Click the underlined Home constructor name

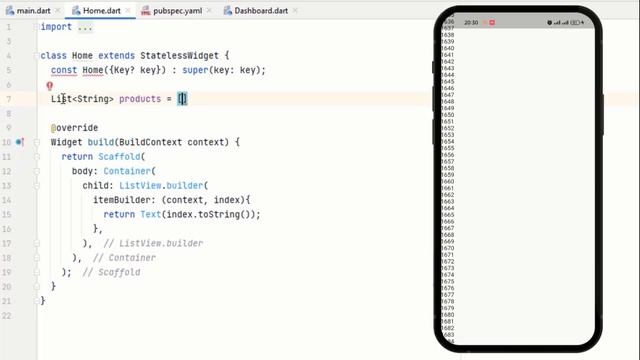pos(93,70)
